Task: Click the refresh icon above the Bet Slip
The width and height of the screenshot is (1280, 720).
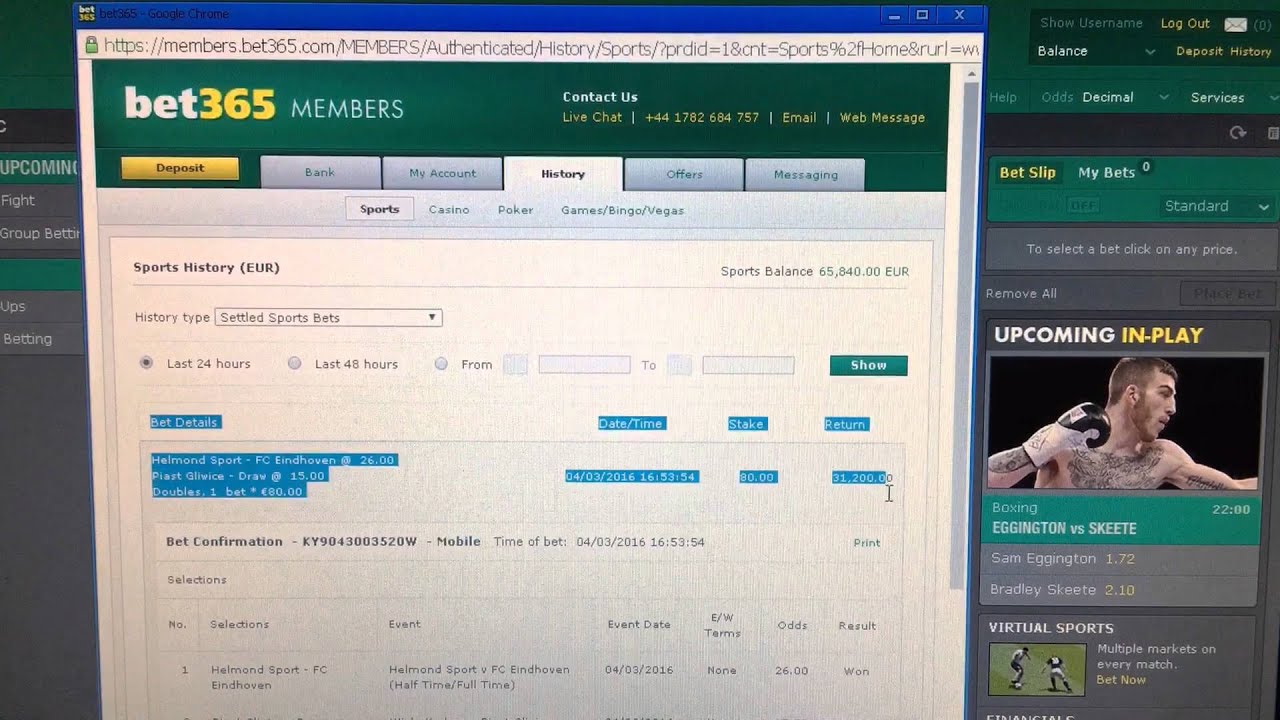Action: tap(1238, 133)
